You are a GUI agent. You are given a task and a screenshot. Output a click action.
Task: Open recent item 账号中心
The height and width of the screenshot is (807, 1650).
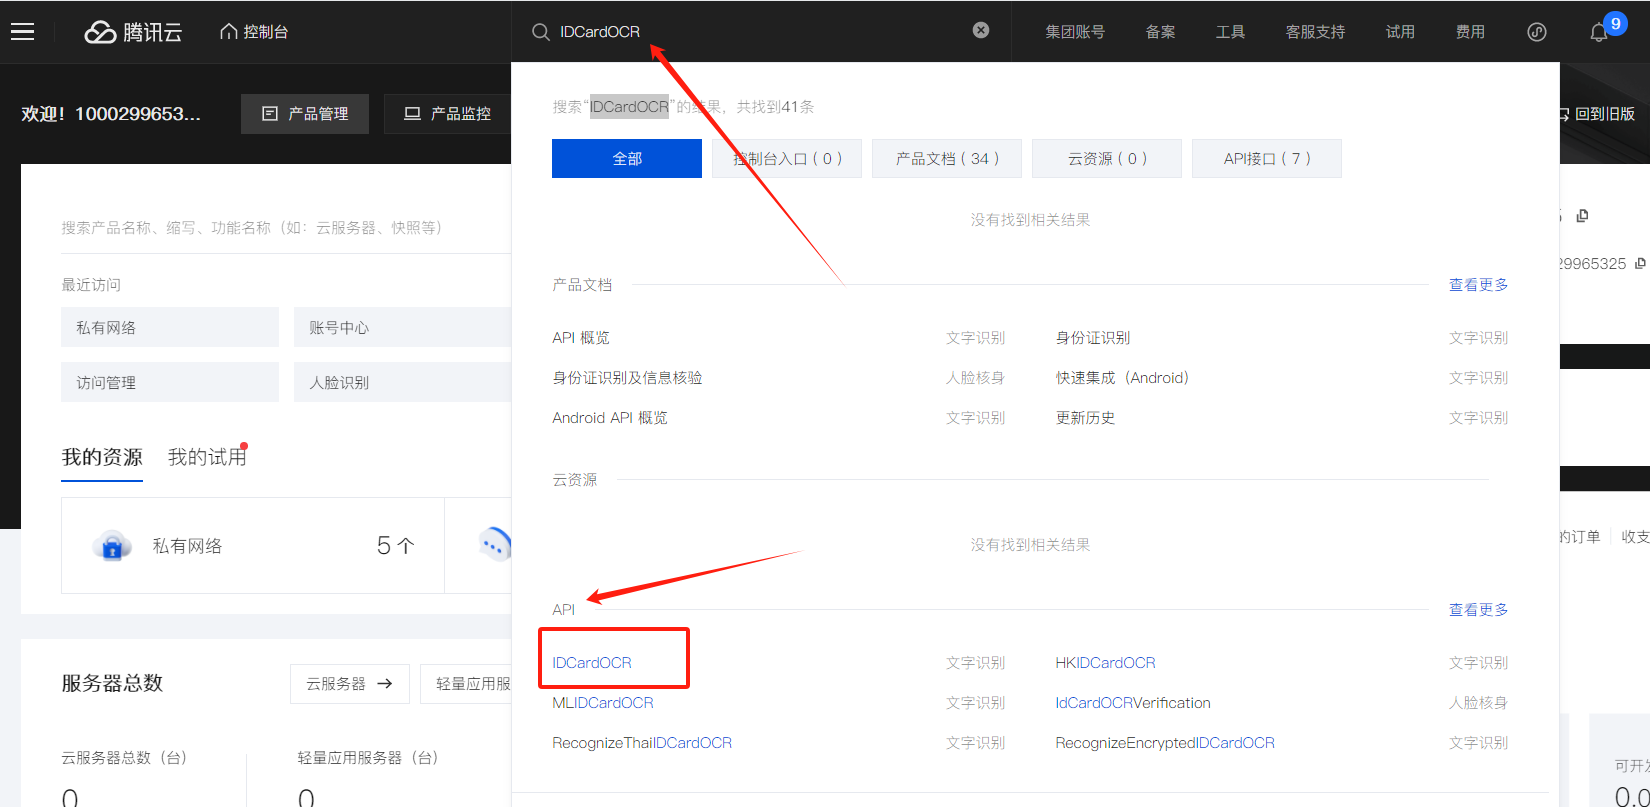tap(402, 327)
